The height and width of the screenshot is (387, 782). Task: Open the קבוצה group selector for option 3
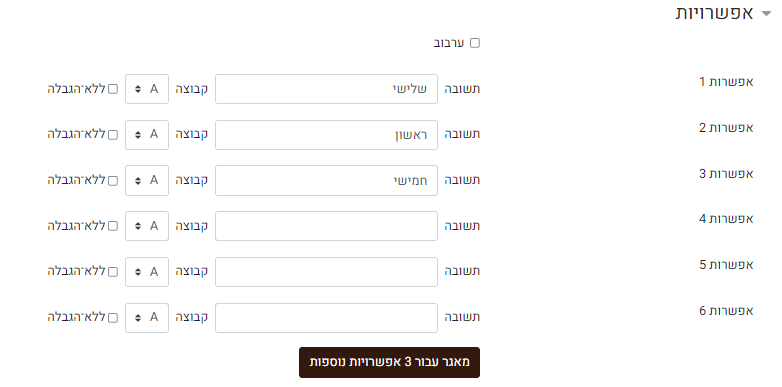point(147,181)
